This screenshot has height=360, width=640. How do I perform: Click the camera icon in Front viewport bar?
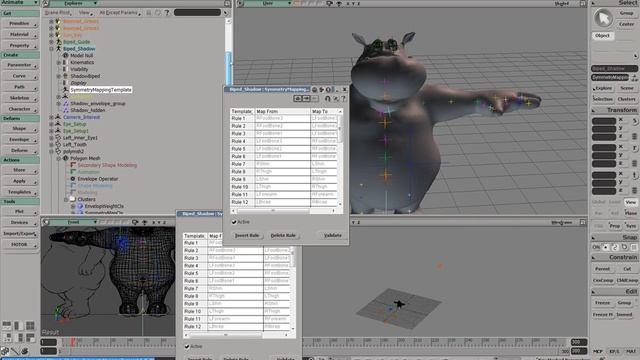tap(135, 222)
